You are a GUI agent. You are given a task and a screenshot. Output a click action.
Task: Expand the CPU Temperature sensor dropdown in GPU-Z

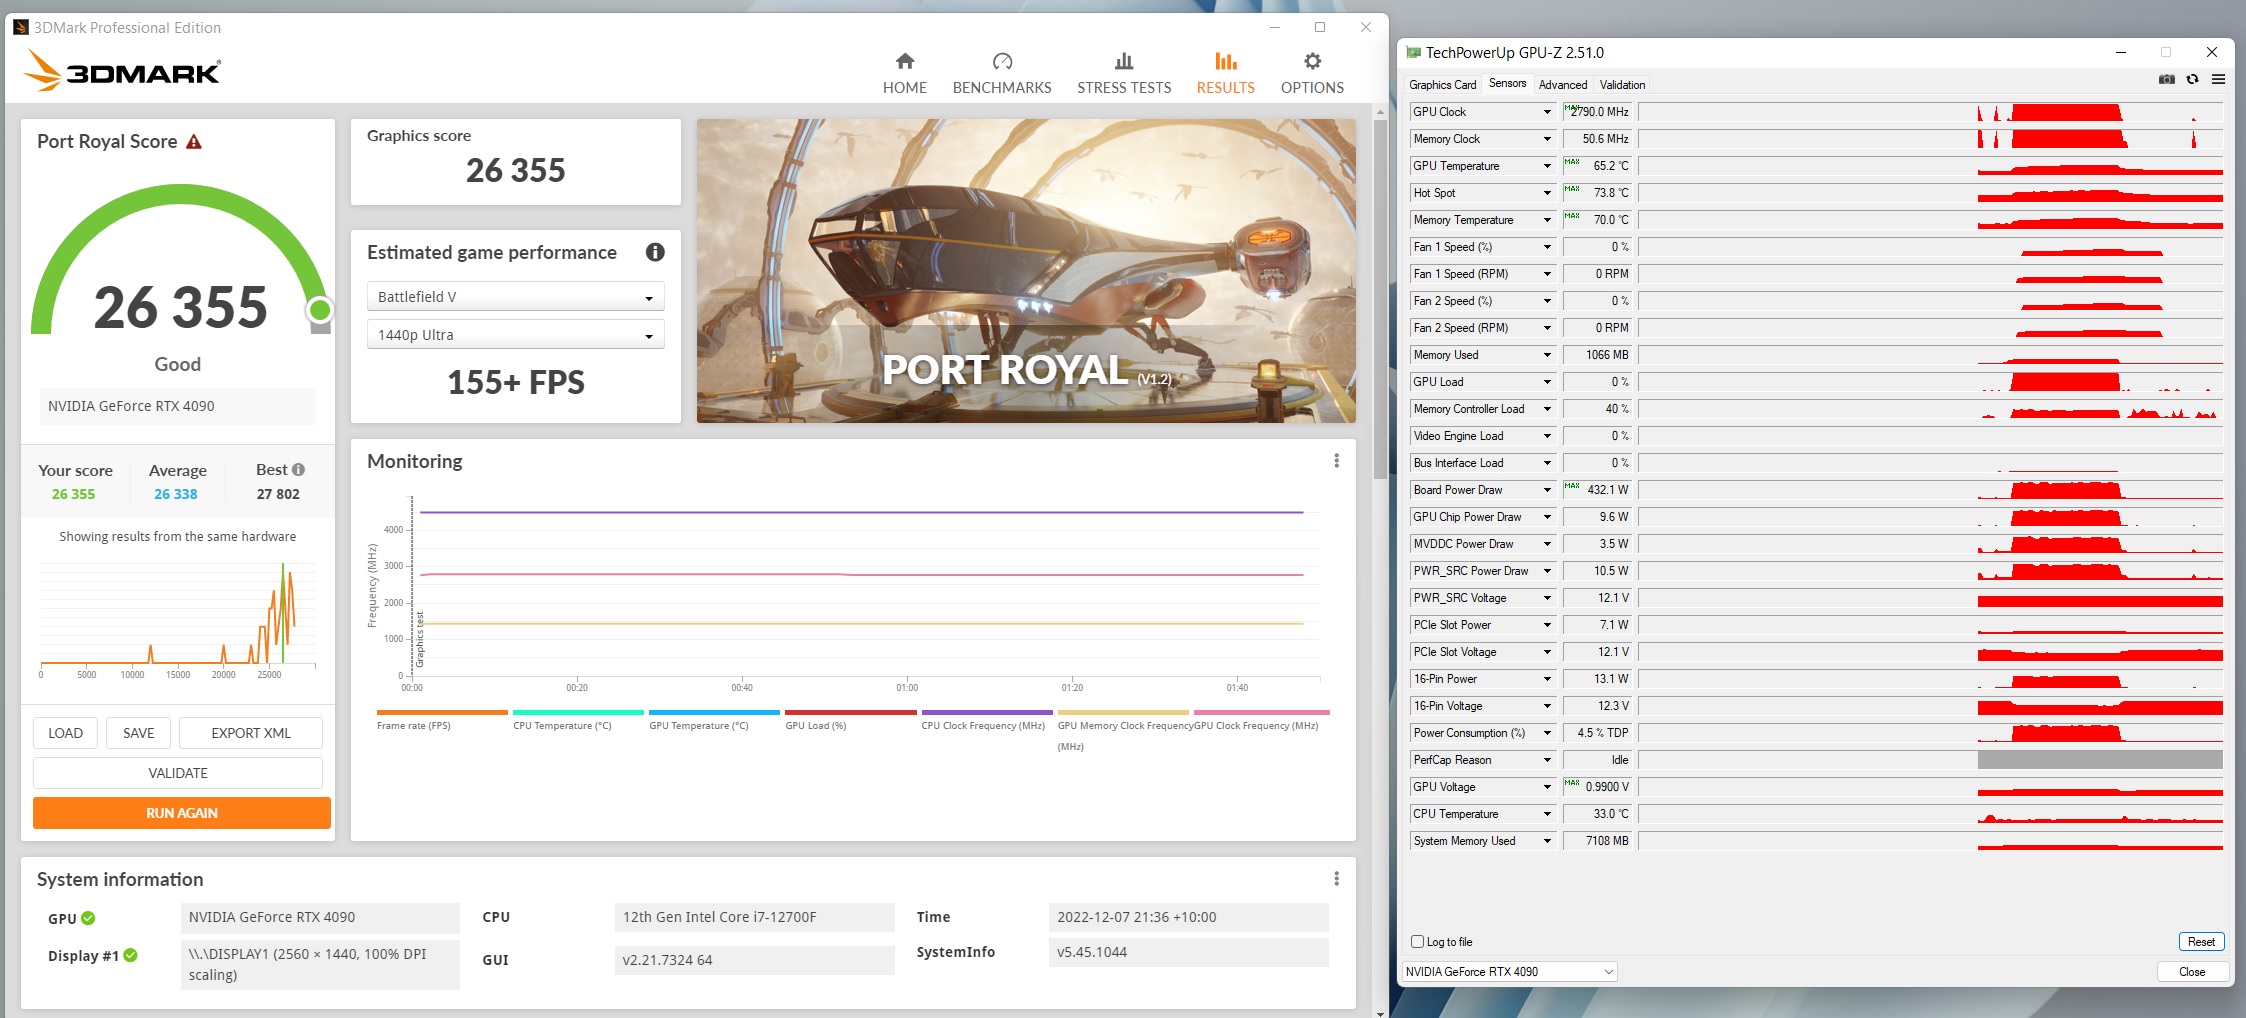pyautogui.click(x=1547, y=814)
